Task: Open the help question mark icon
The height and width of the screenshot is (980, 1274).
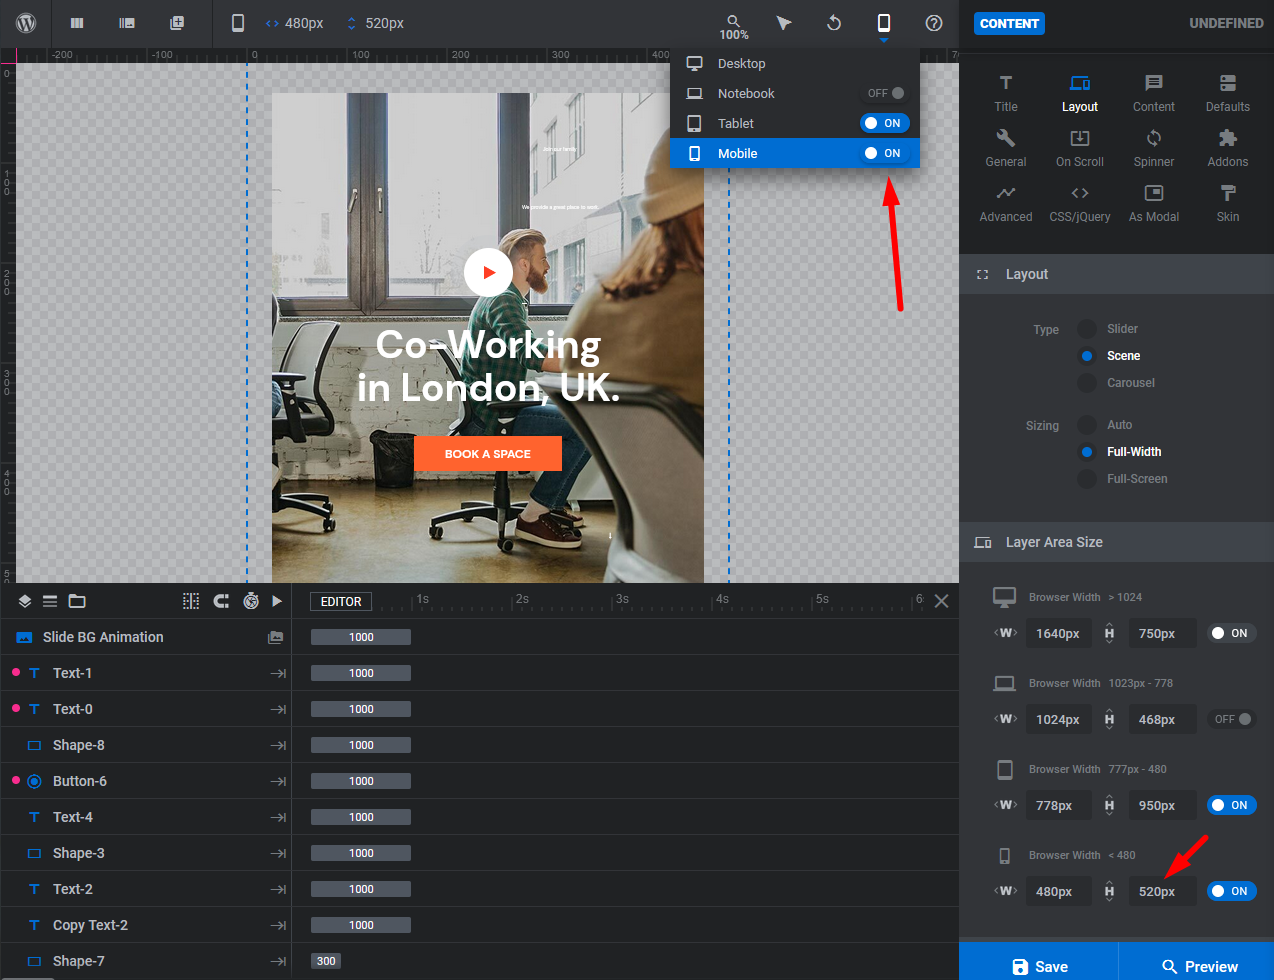Action: [x=934, y=23]
